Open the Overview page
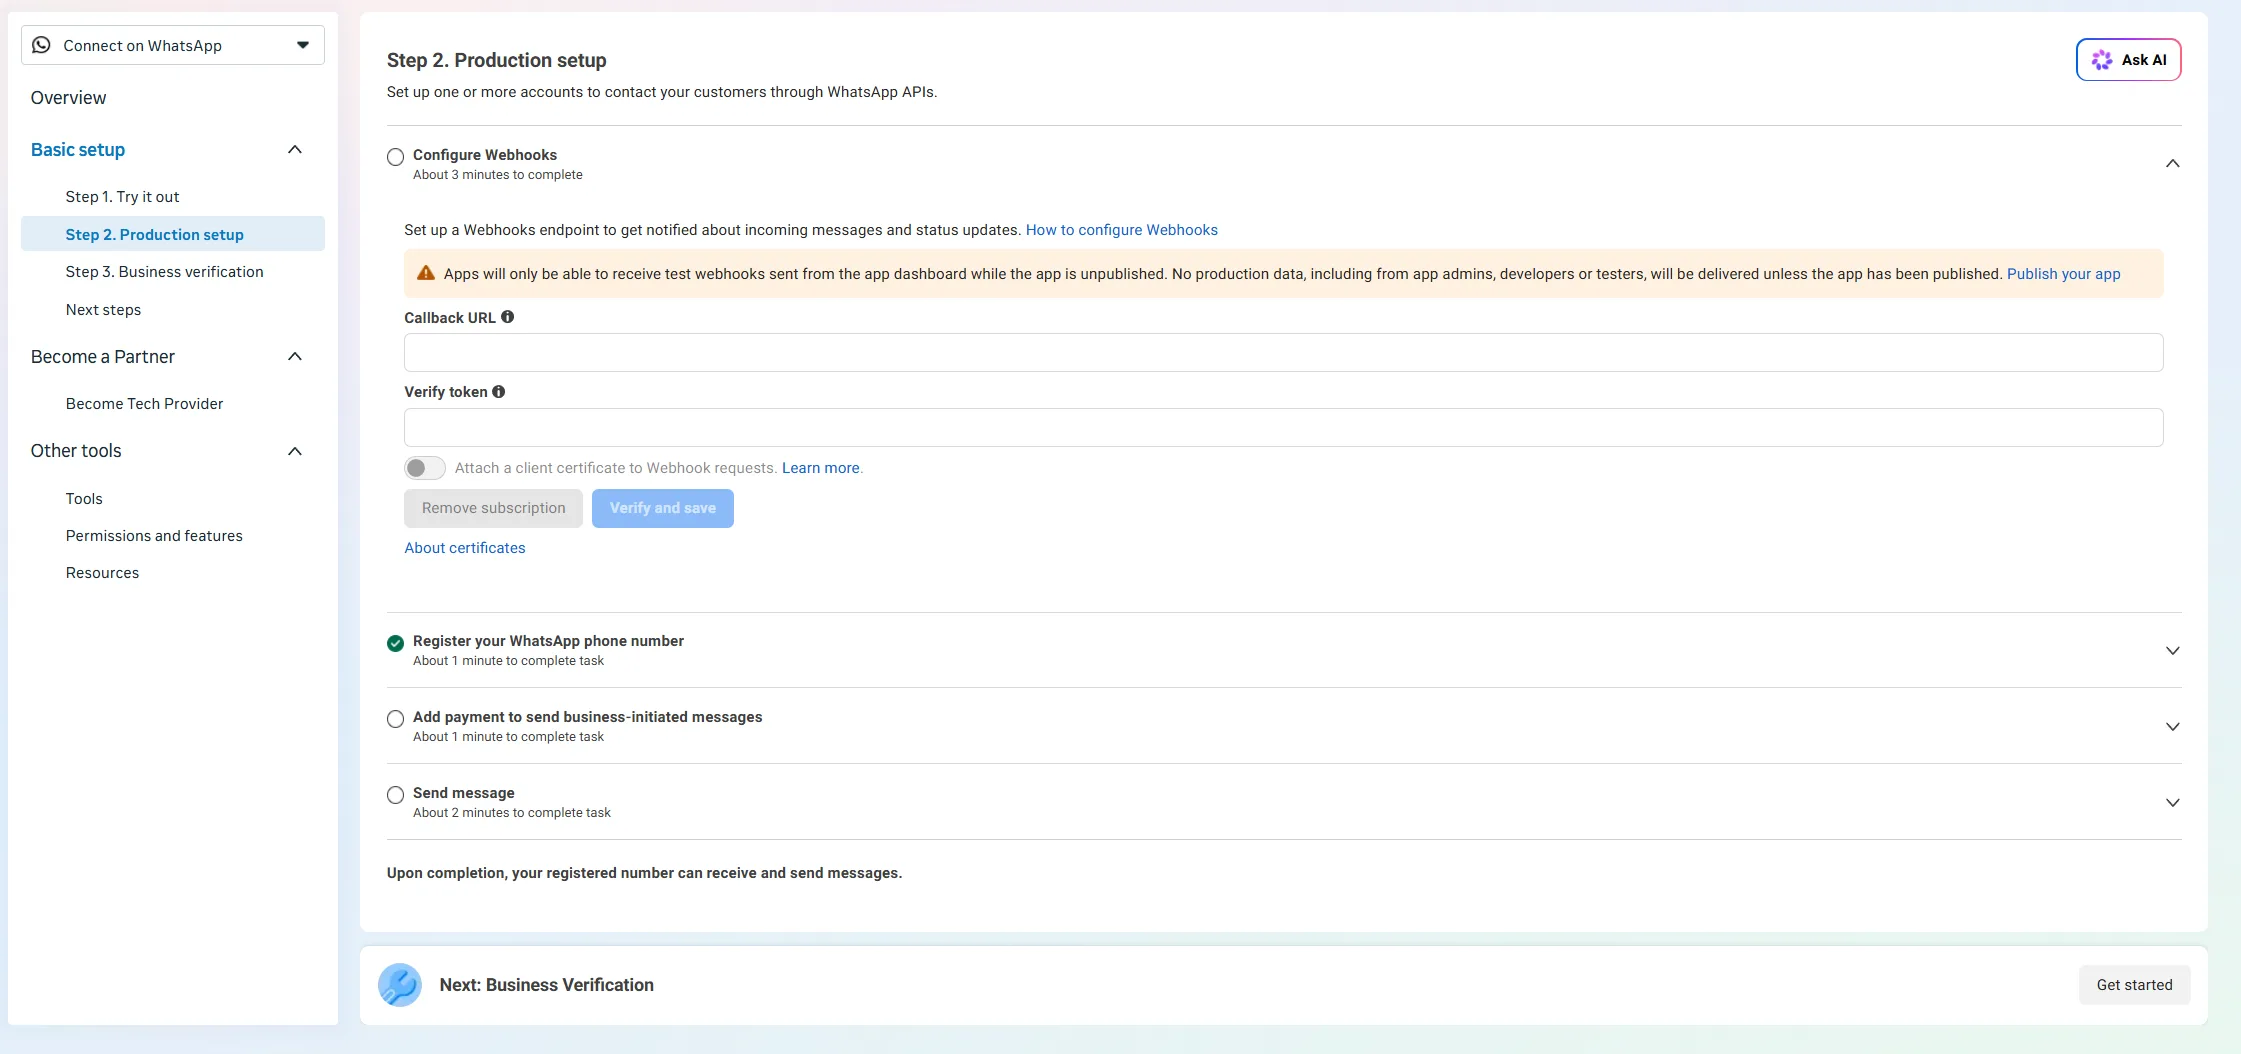2241x1054 pixels. pyautogui.click(x=68, y=98)
